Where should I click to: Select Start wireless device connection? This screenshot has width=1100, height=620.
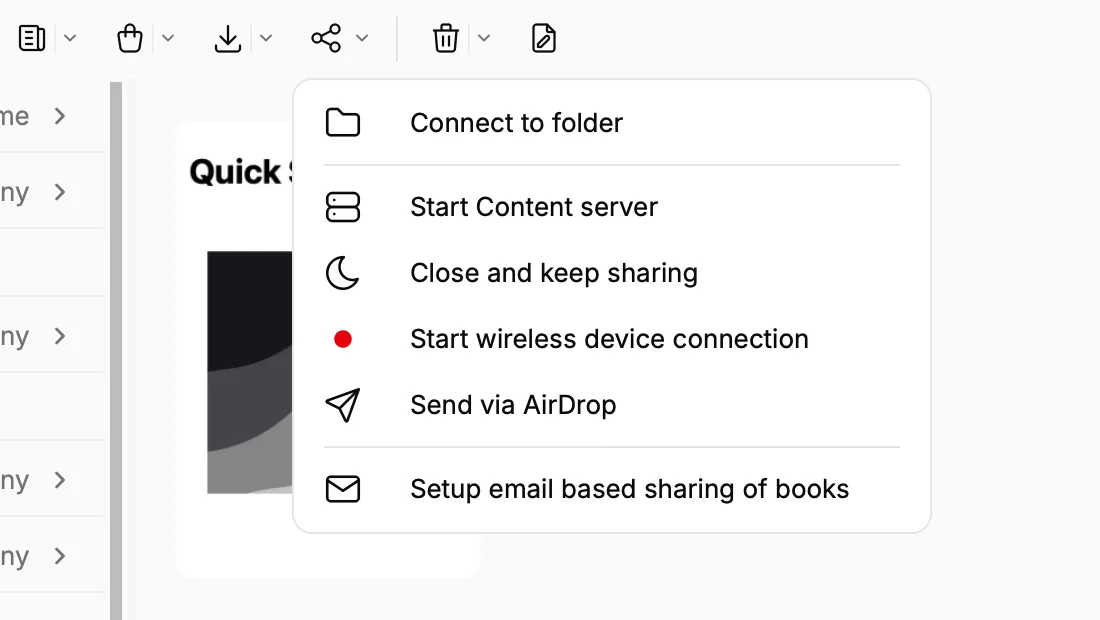612,339
